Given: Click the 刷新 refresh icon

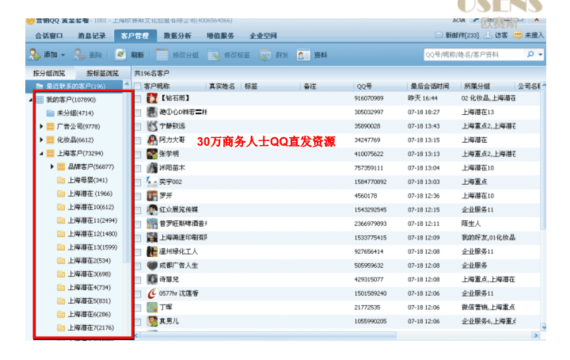Looking at the screenshot, I should (120, 55).
